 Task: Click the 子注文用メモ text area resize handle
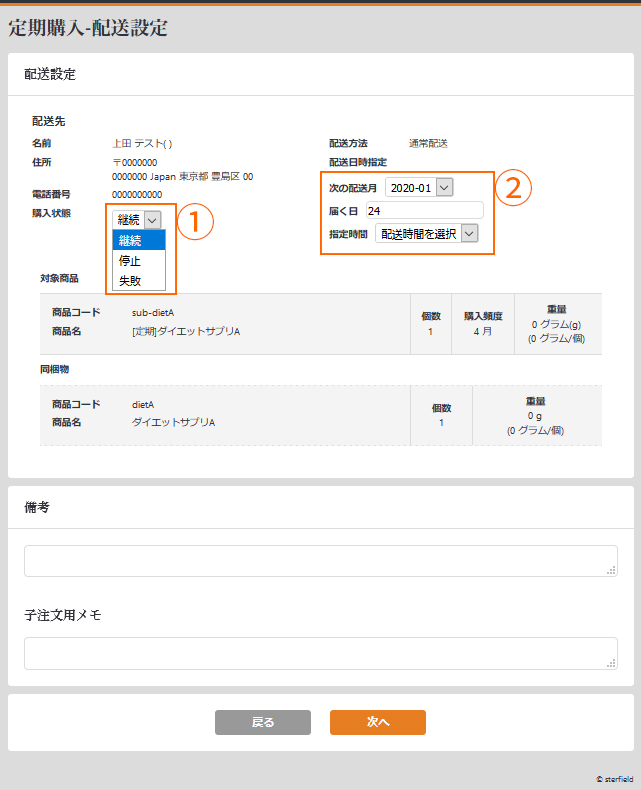point(611,663)
